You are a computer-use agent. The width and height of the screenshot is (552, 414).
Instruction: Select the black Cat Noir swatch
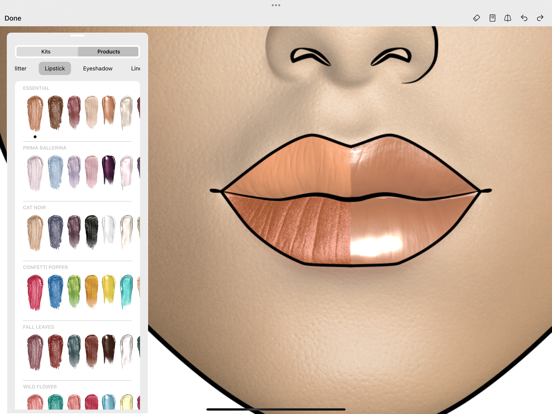point(92,231)
